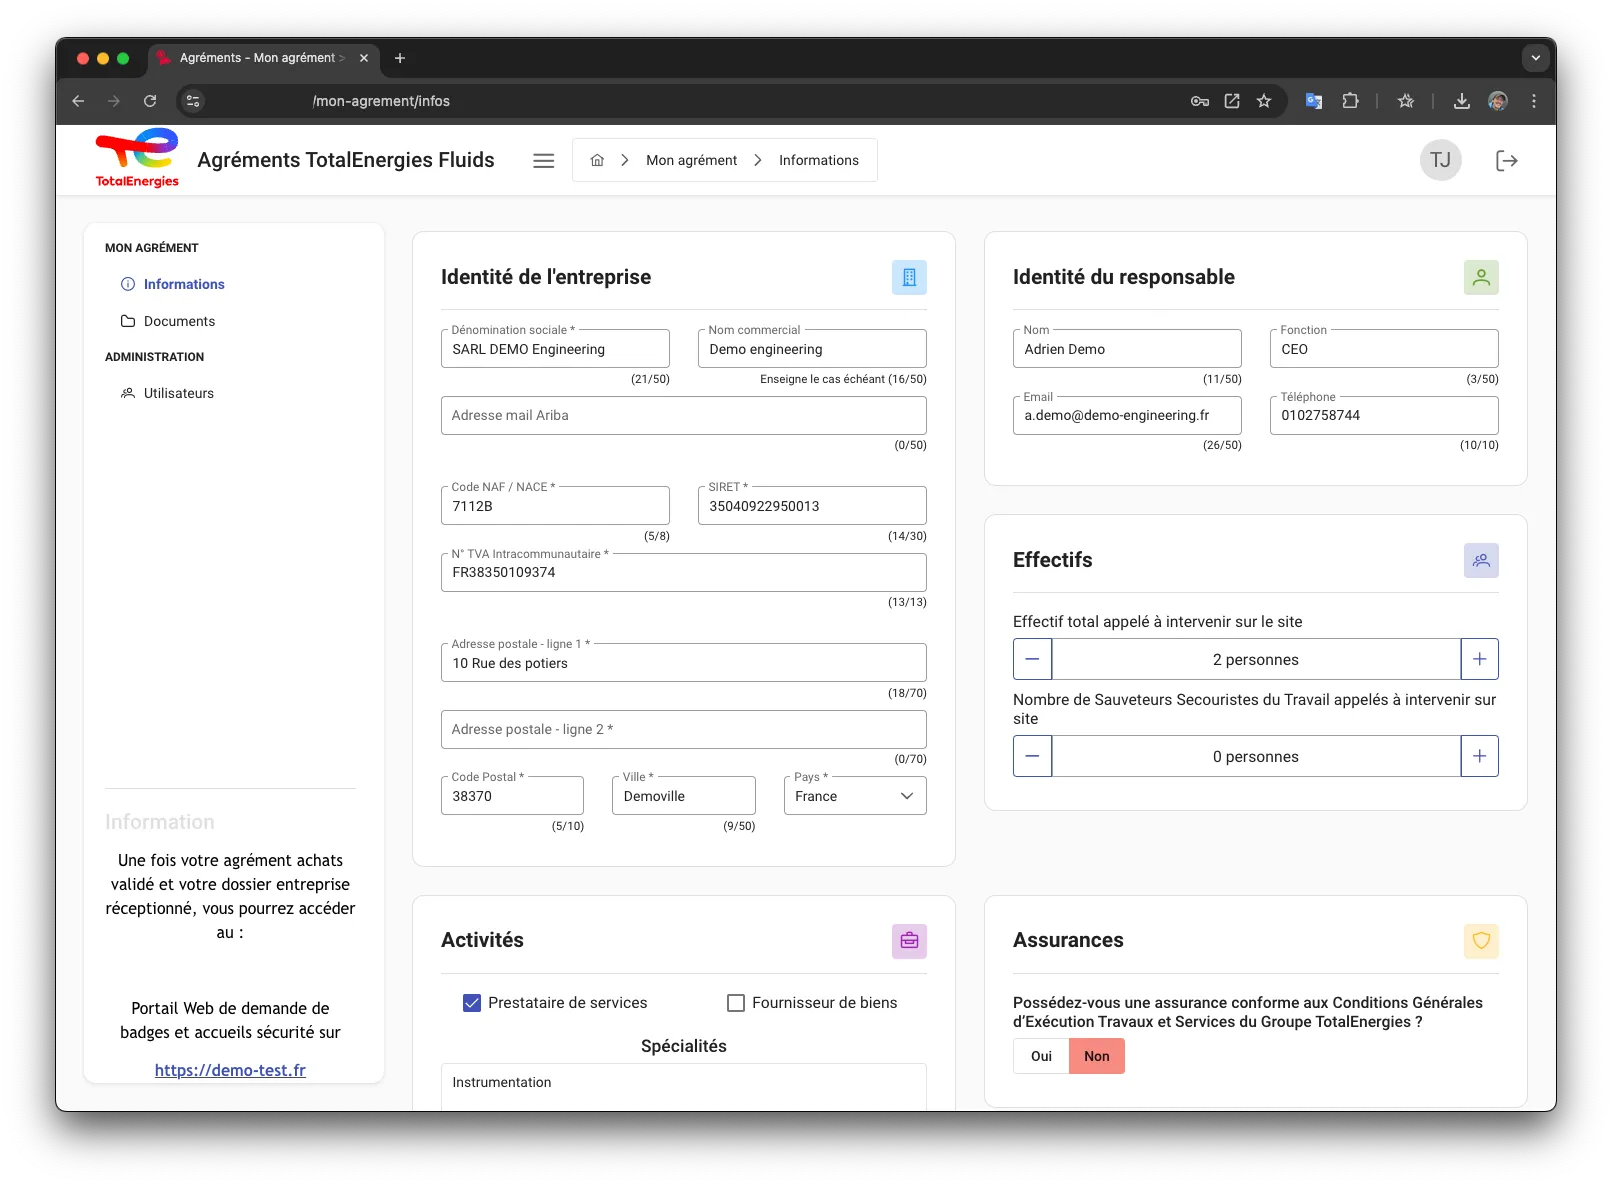Bookmark this page with star icon
The height and width of the screenshot is (1185, 1612).
[1264, 101]
